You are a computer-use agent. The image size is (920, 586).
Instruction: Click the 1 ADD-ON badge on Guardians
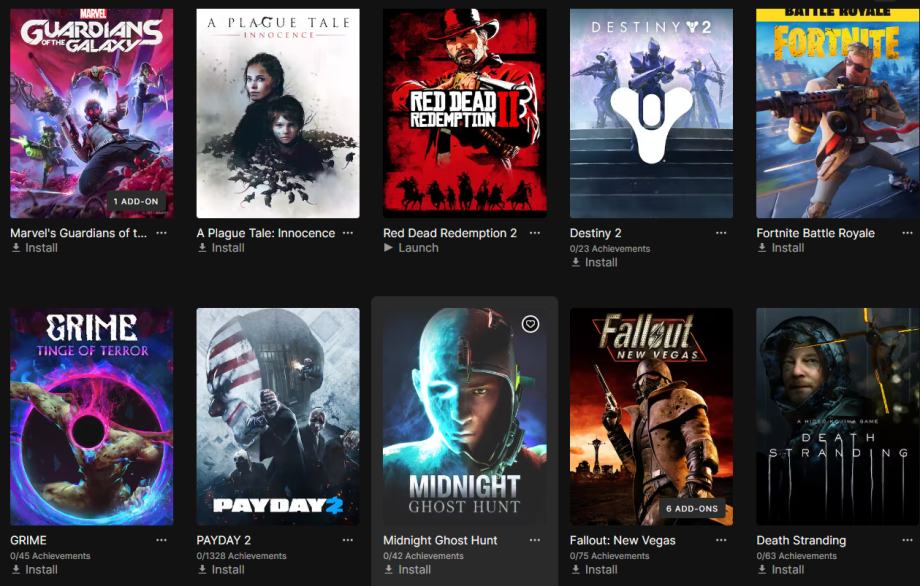point(136,201)
